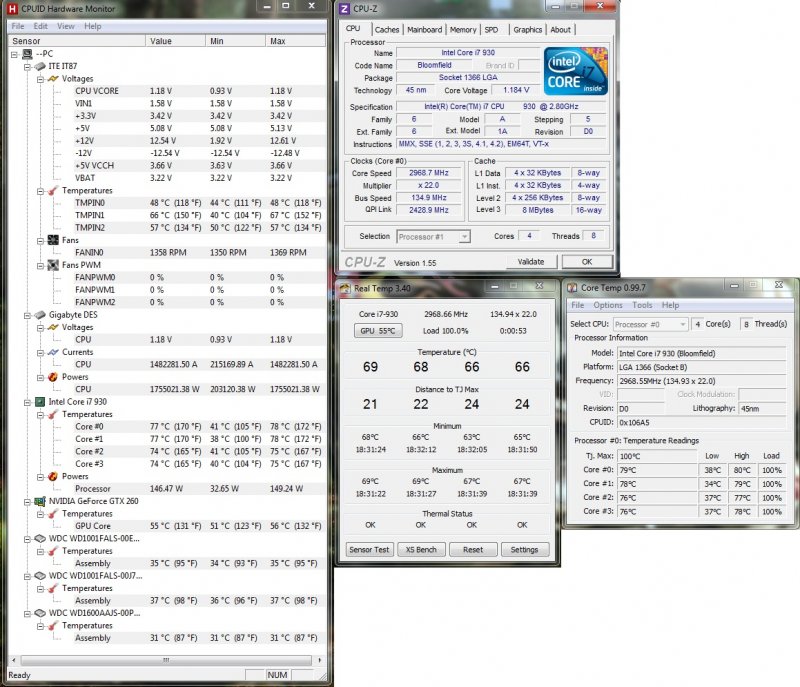Switch to the Graphics tab in CPU-Z
The height and width of the screenshot is (687, 800).
[x=528, y=30]
